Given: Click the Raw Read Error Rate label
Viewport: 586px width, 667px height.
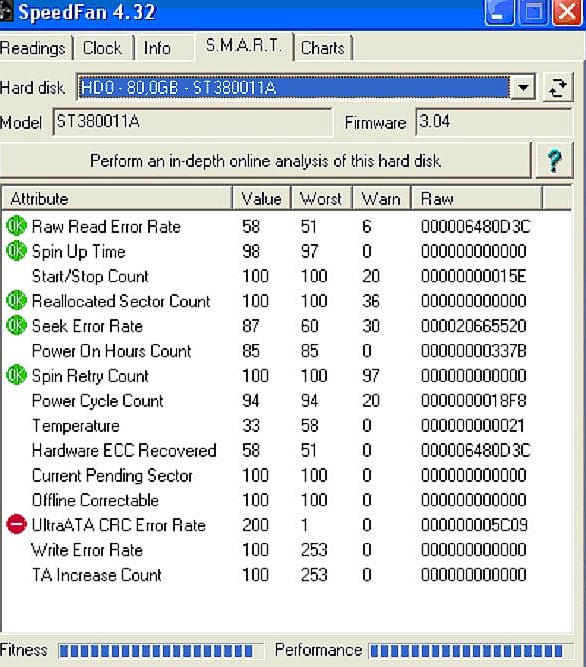Looking at the screenshot, I should [x=106, y=227].
